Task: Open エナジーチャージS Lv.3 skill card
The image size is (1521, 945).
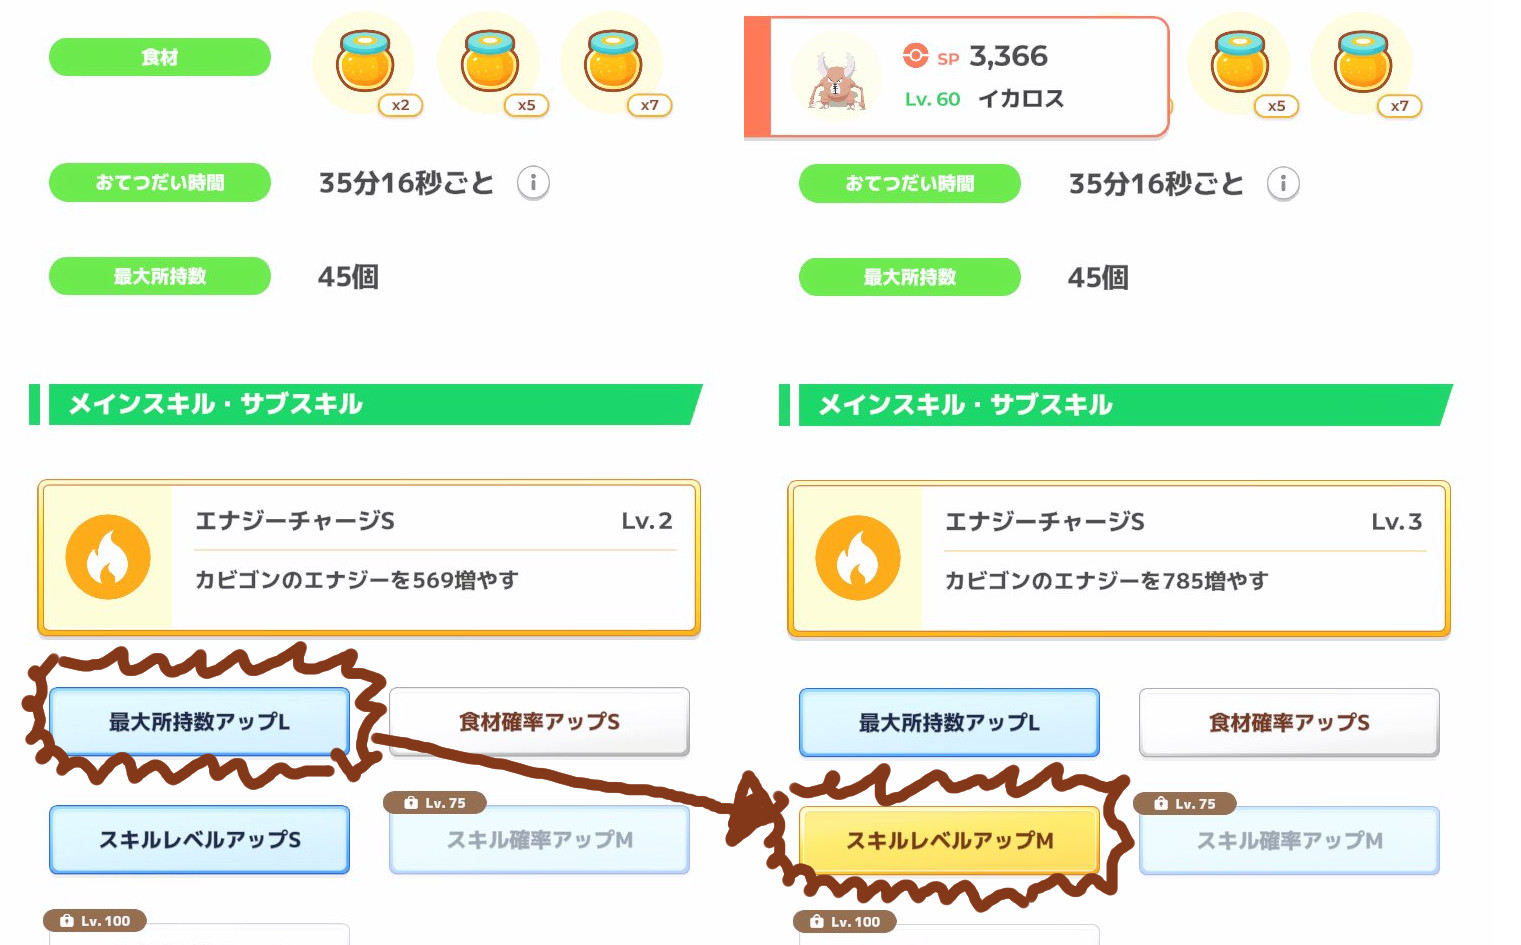Action: (x=1119, y=559)
